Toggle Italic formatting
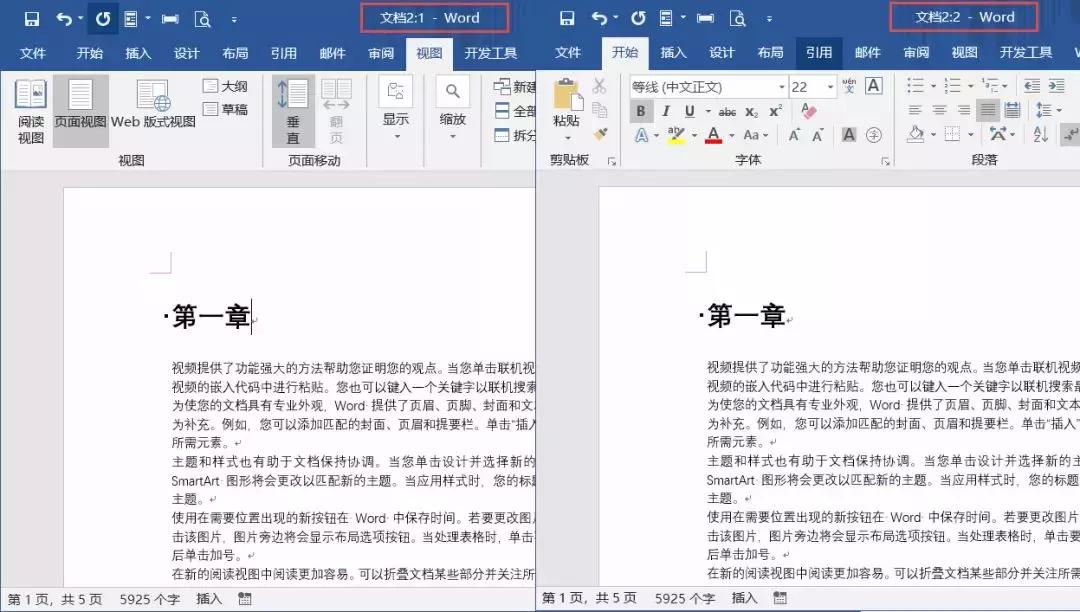This screenshot has width=1080, height=612. (665, 110)
